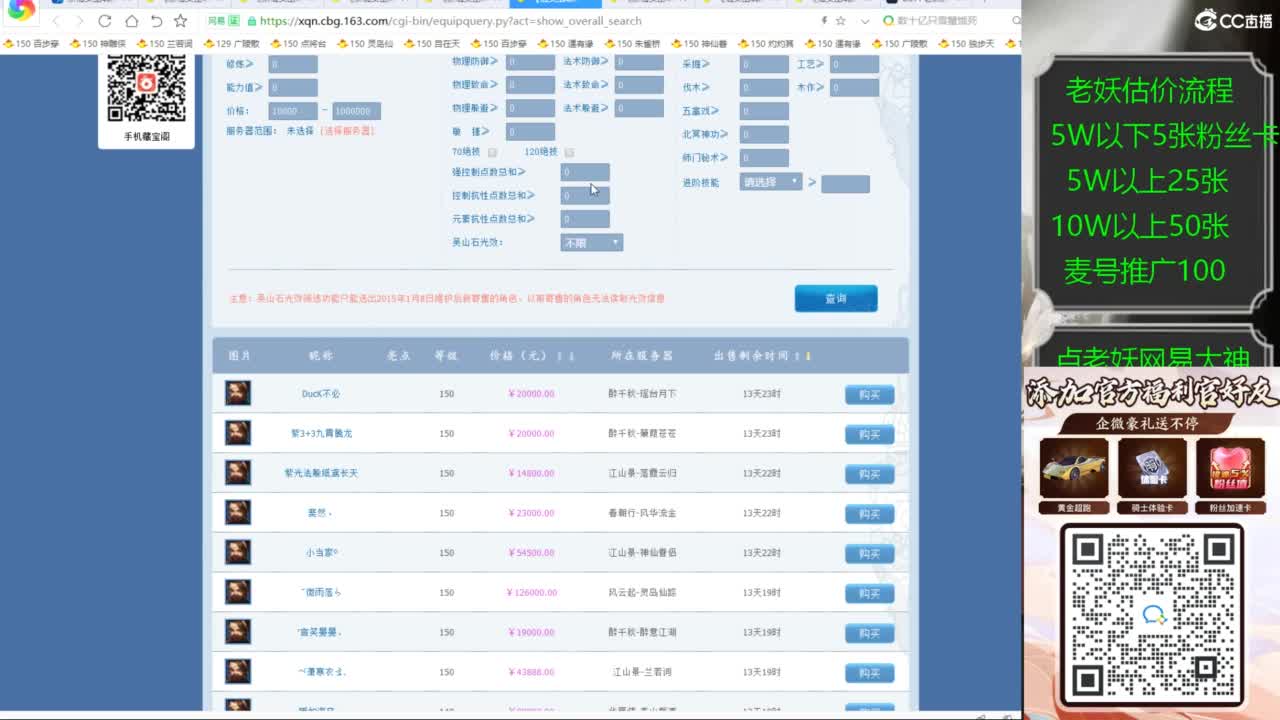This screenshot has width=1280, height=720.
Task: Open the character name link 紫3+3九霄飚龙
Action: pyautogui.click(x=321, y=433)
